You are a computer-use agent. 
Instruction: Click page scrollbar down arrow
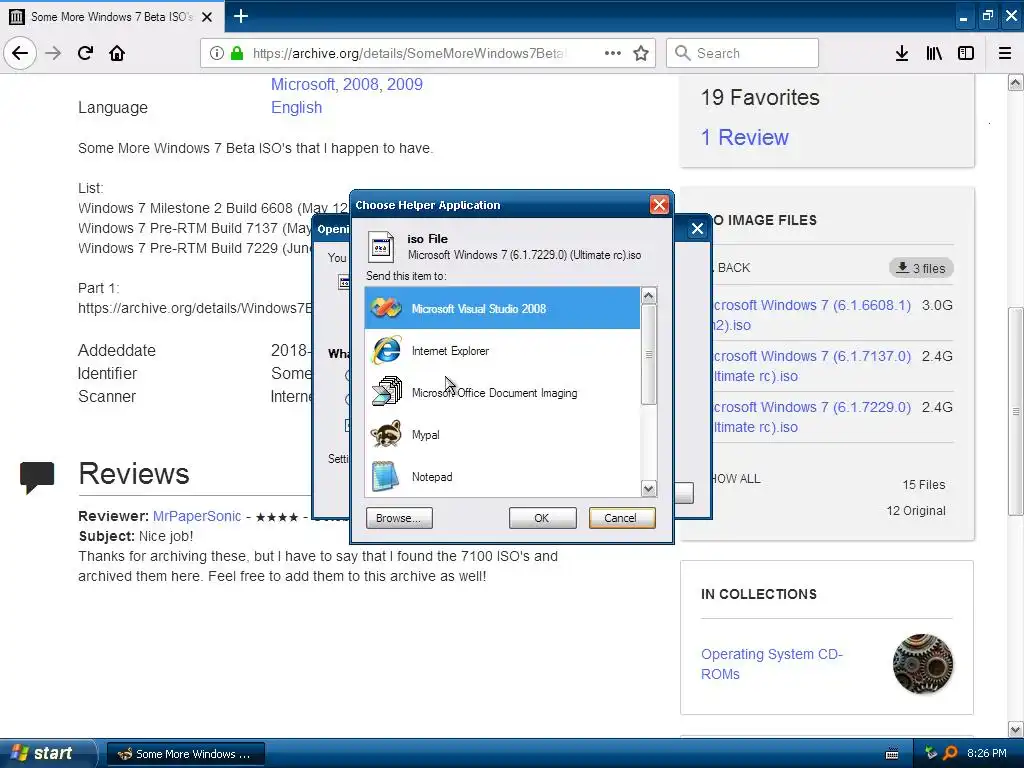click(1016, 729)
